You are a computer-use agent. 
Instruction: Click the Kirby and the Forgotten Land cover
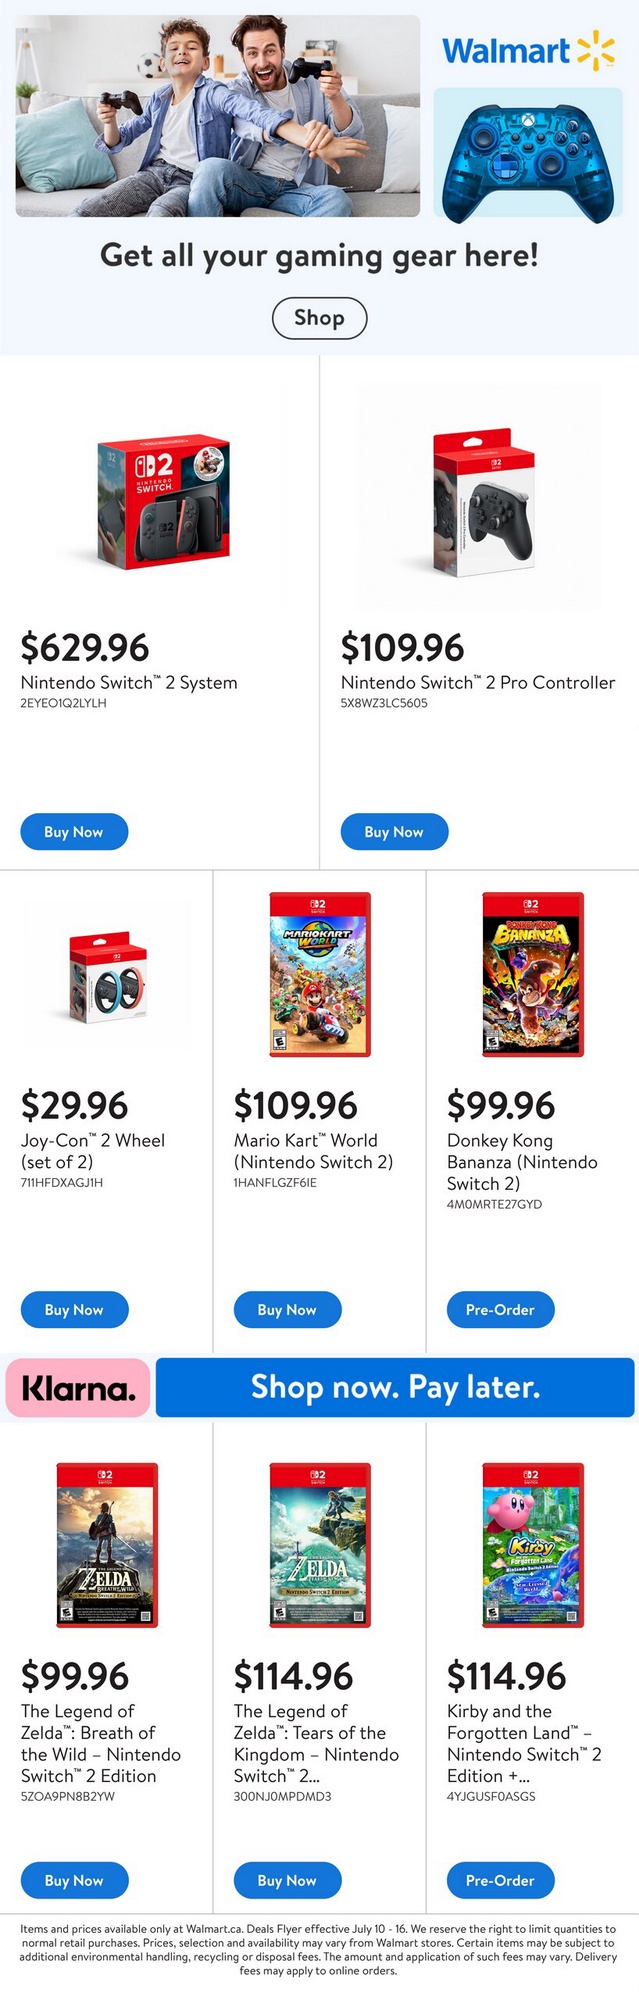pyautogui.click(x=532, y=1545)
